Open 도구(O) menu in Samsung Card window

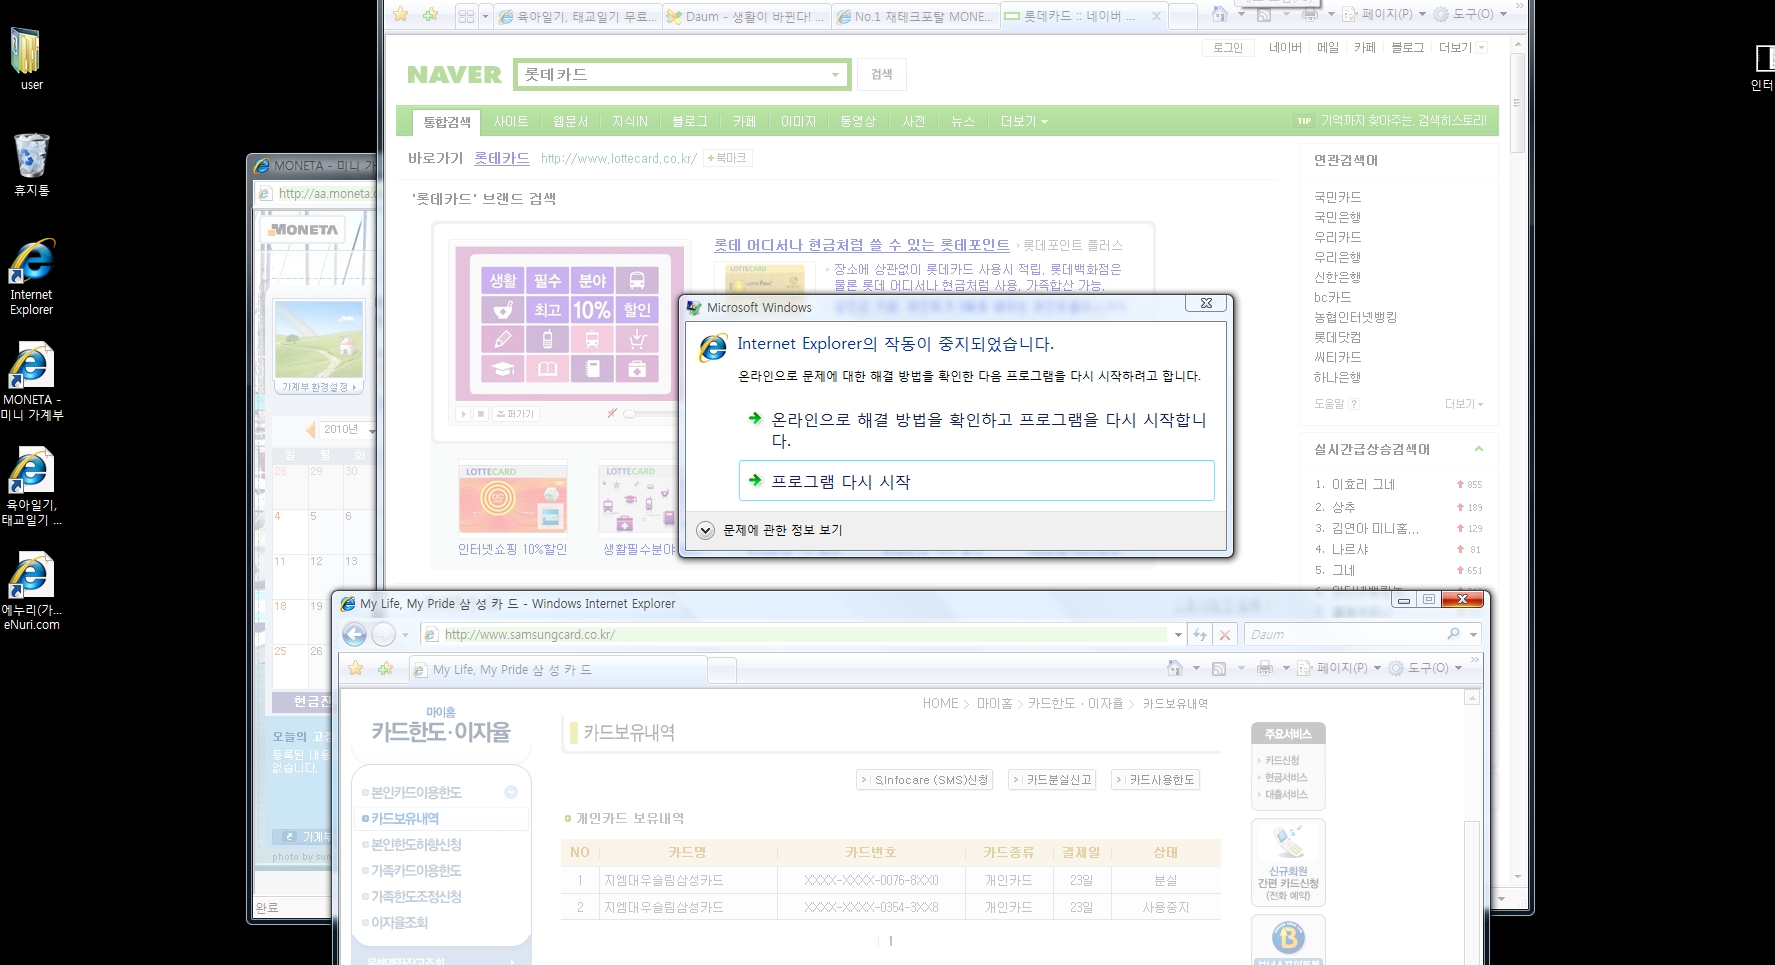point(1427,668)
